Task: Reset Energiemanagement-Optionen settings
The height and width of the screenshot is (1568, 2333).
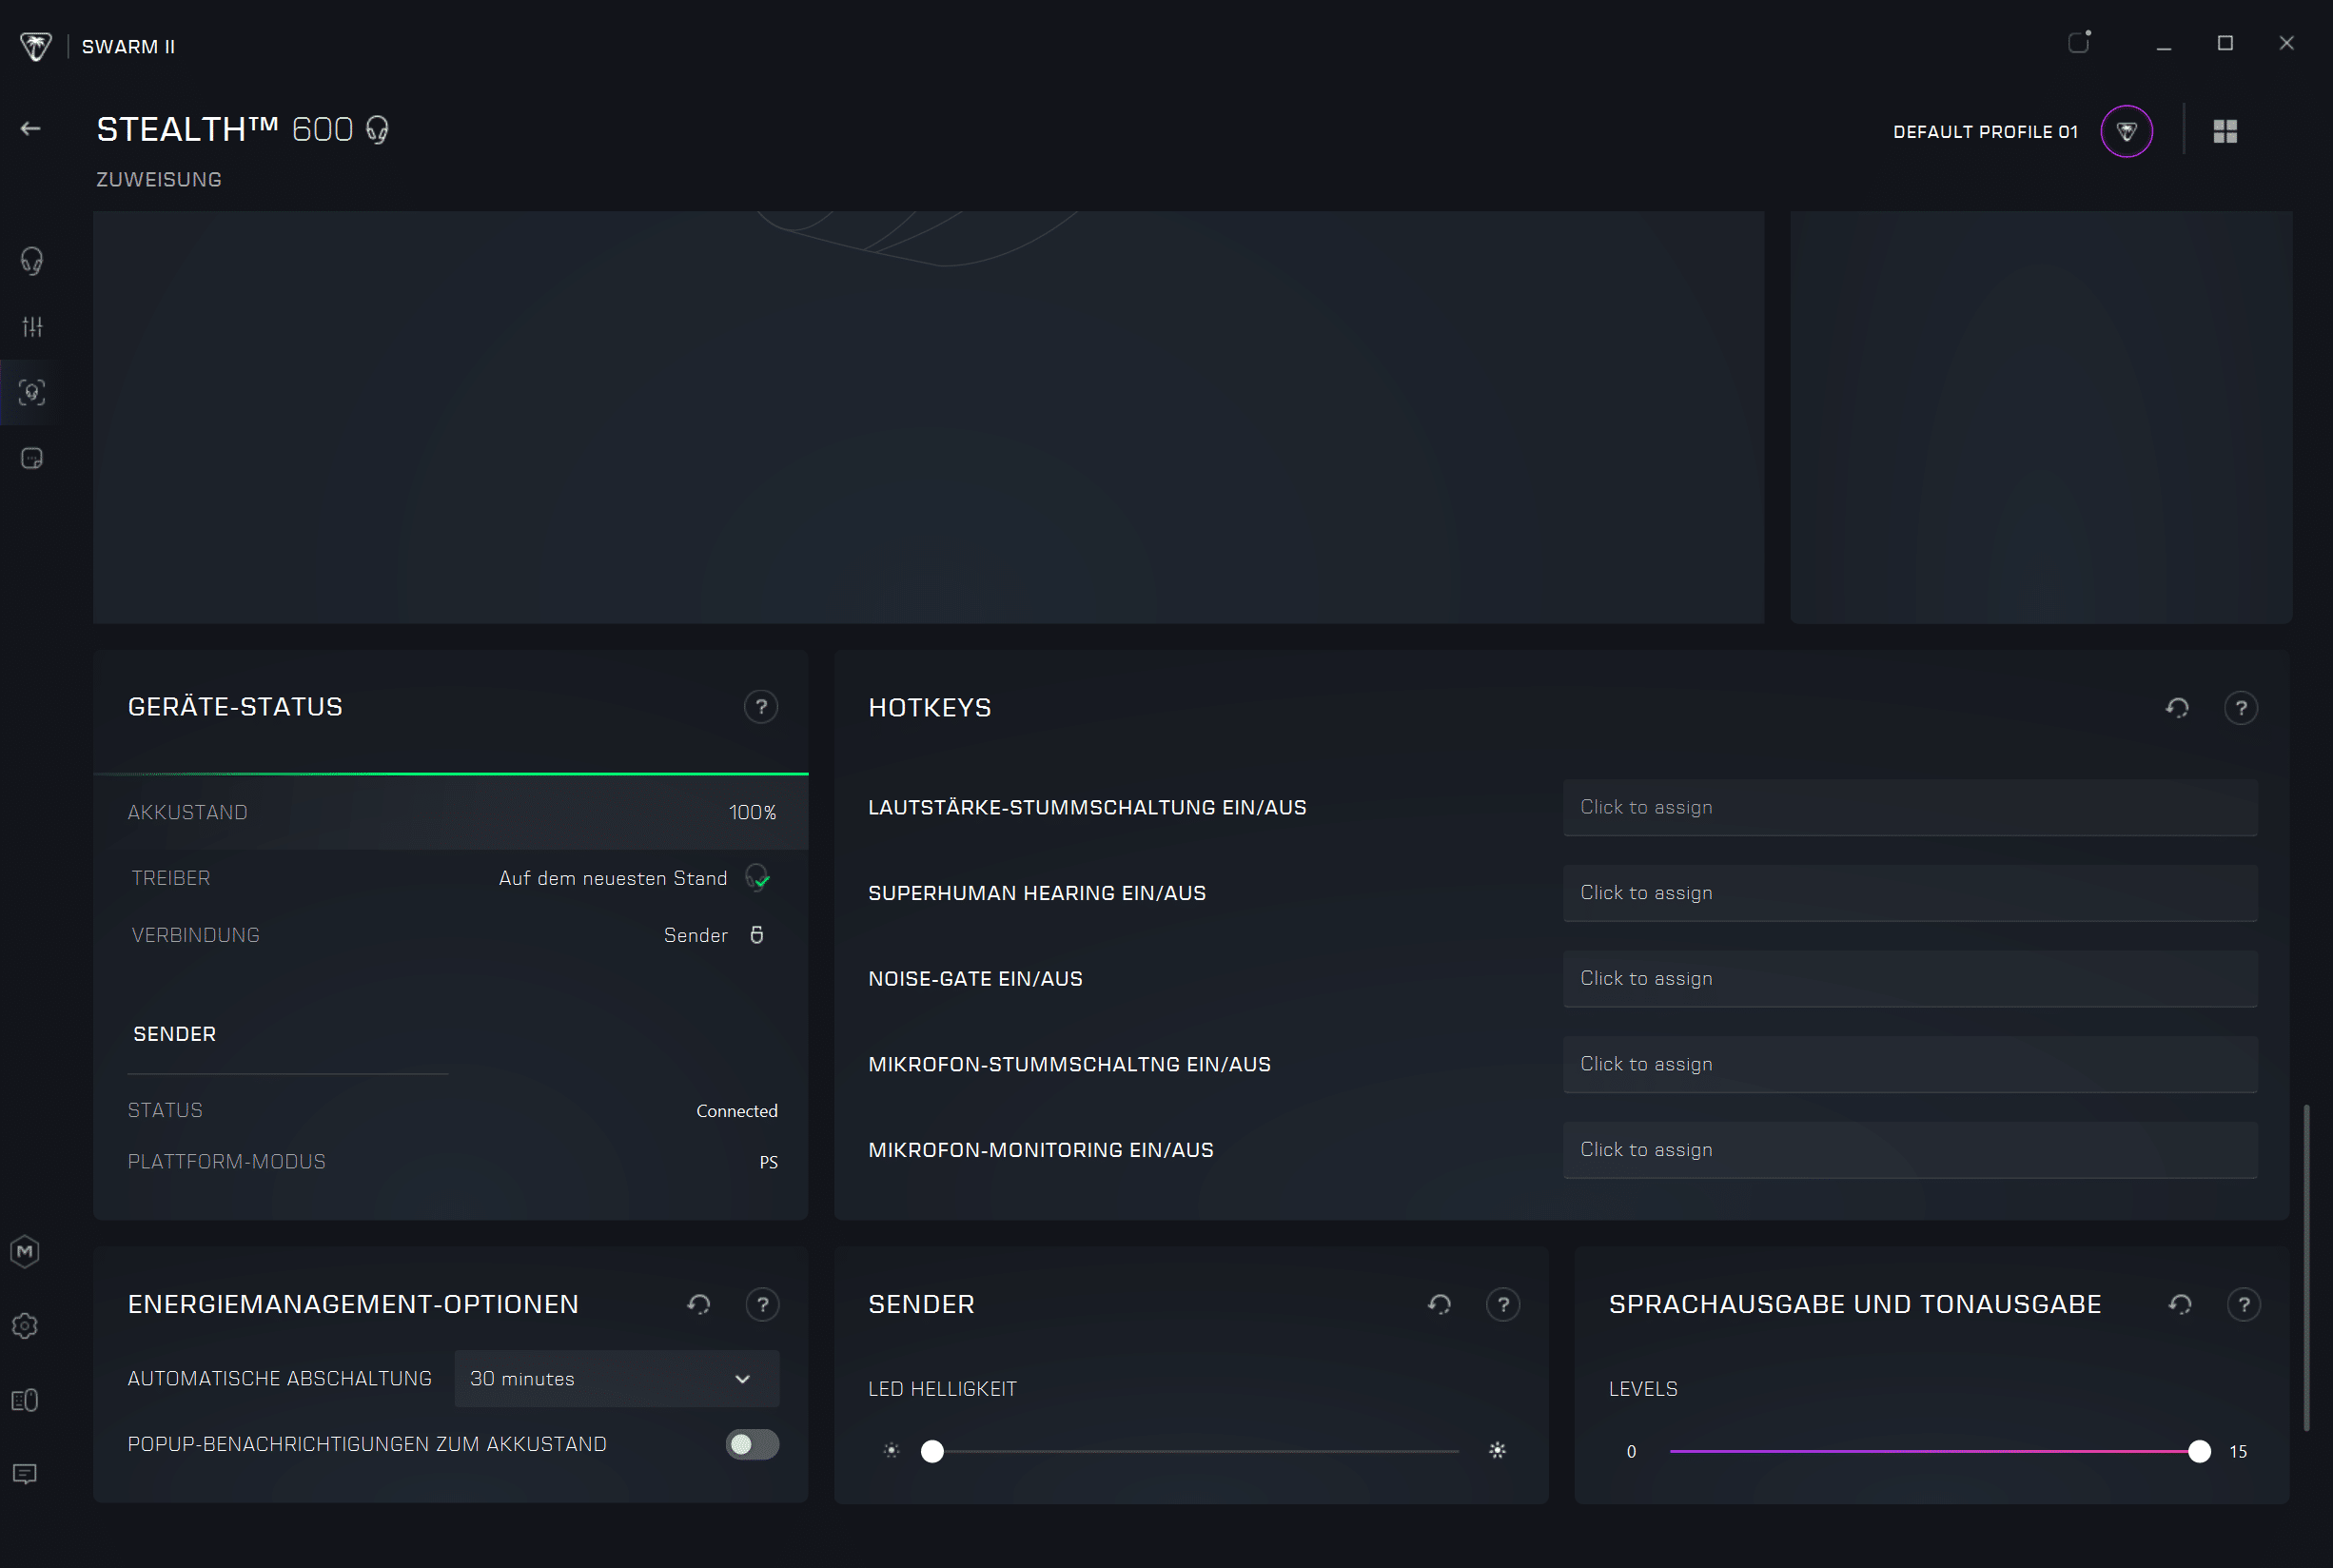Action: coord(698,1304)
